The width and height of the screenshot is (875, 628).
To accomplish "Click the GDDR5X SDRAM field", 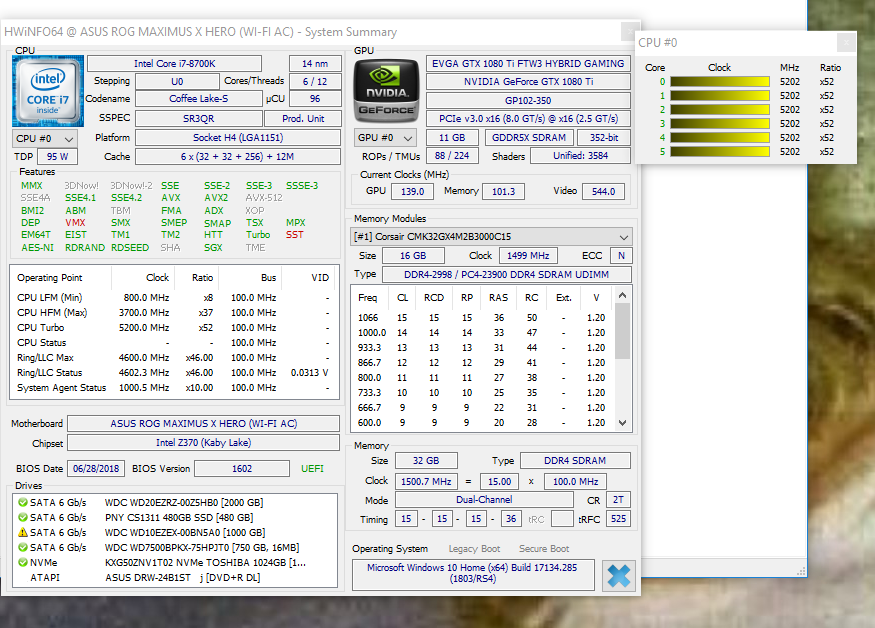I will click(528, 137).
